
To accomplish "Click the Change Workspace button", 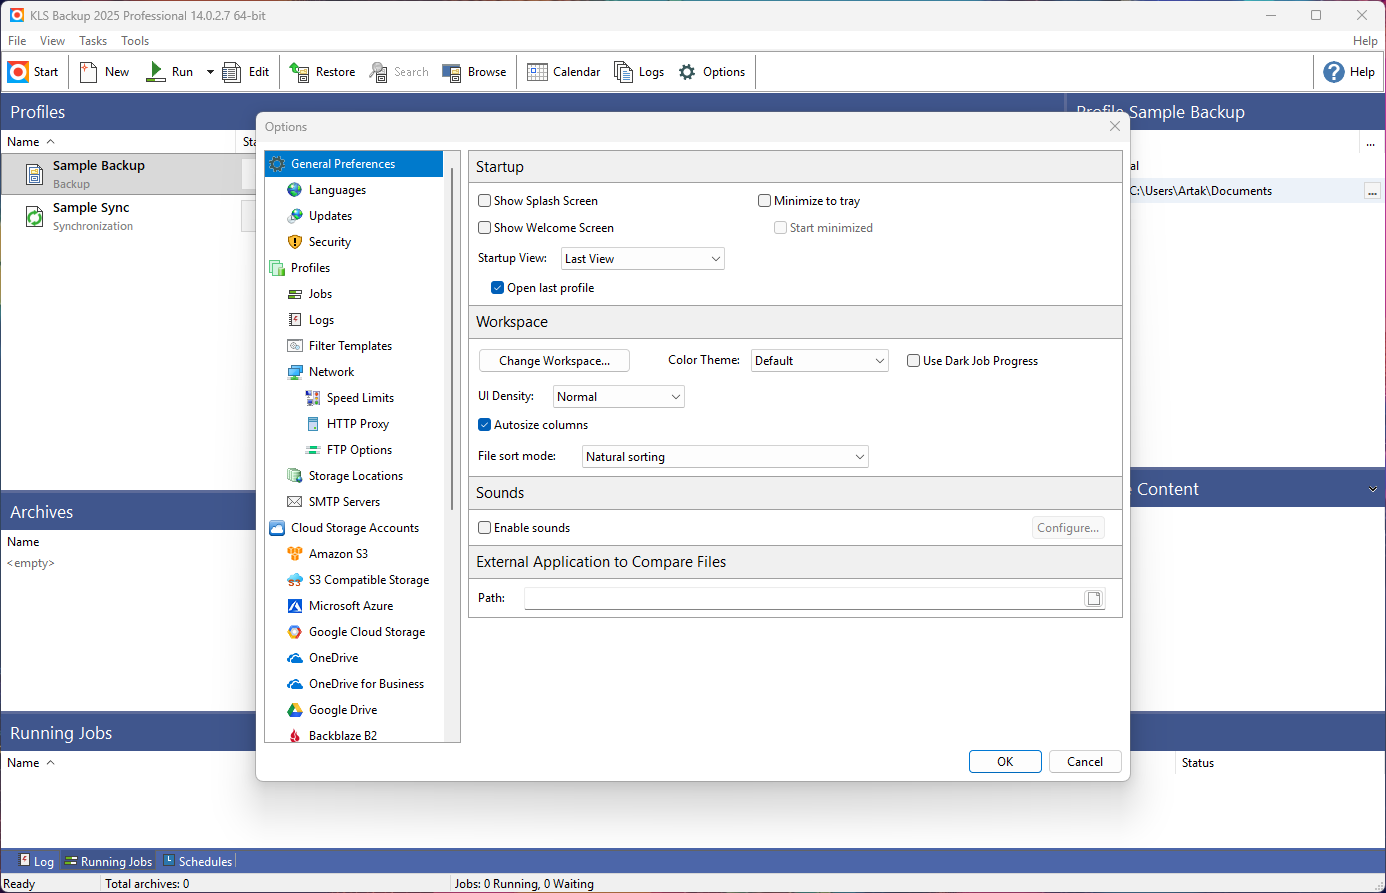I will pyautogui.click(x=554, y=361).
